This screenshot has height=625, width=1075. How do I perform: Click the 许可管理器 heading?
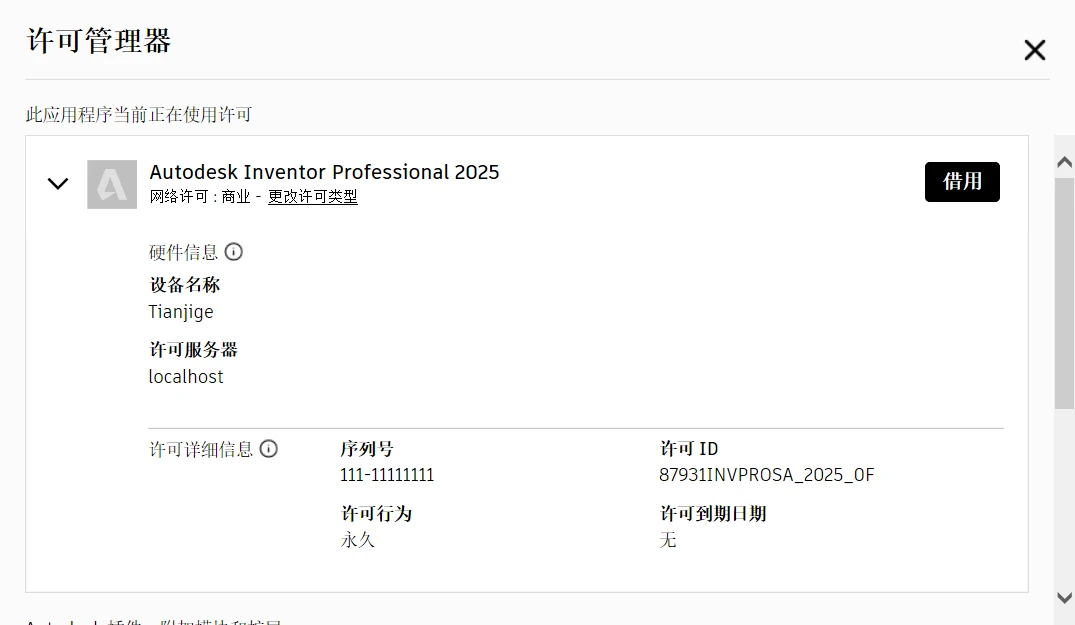[99, 41]
